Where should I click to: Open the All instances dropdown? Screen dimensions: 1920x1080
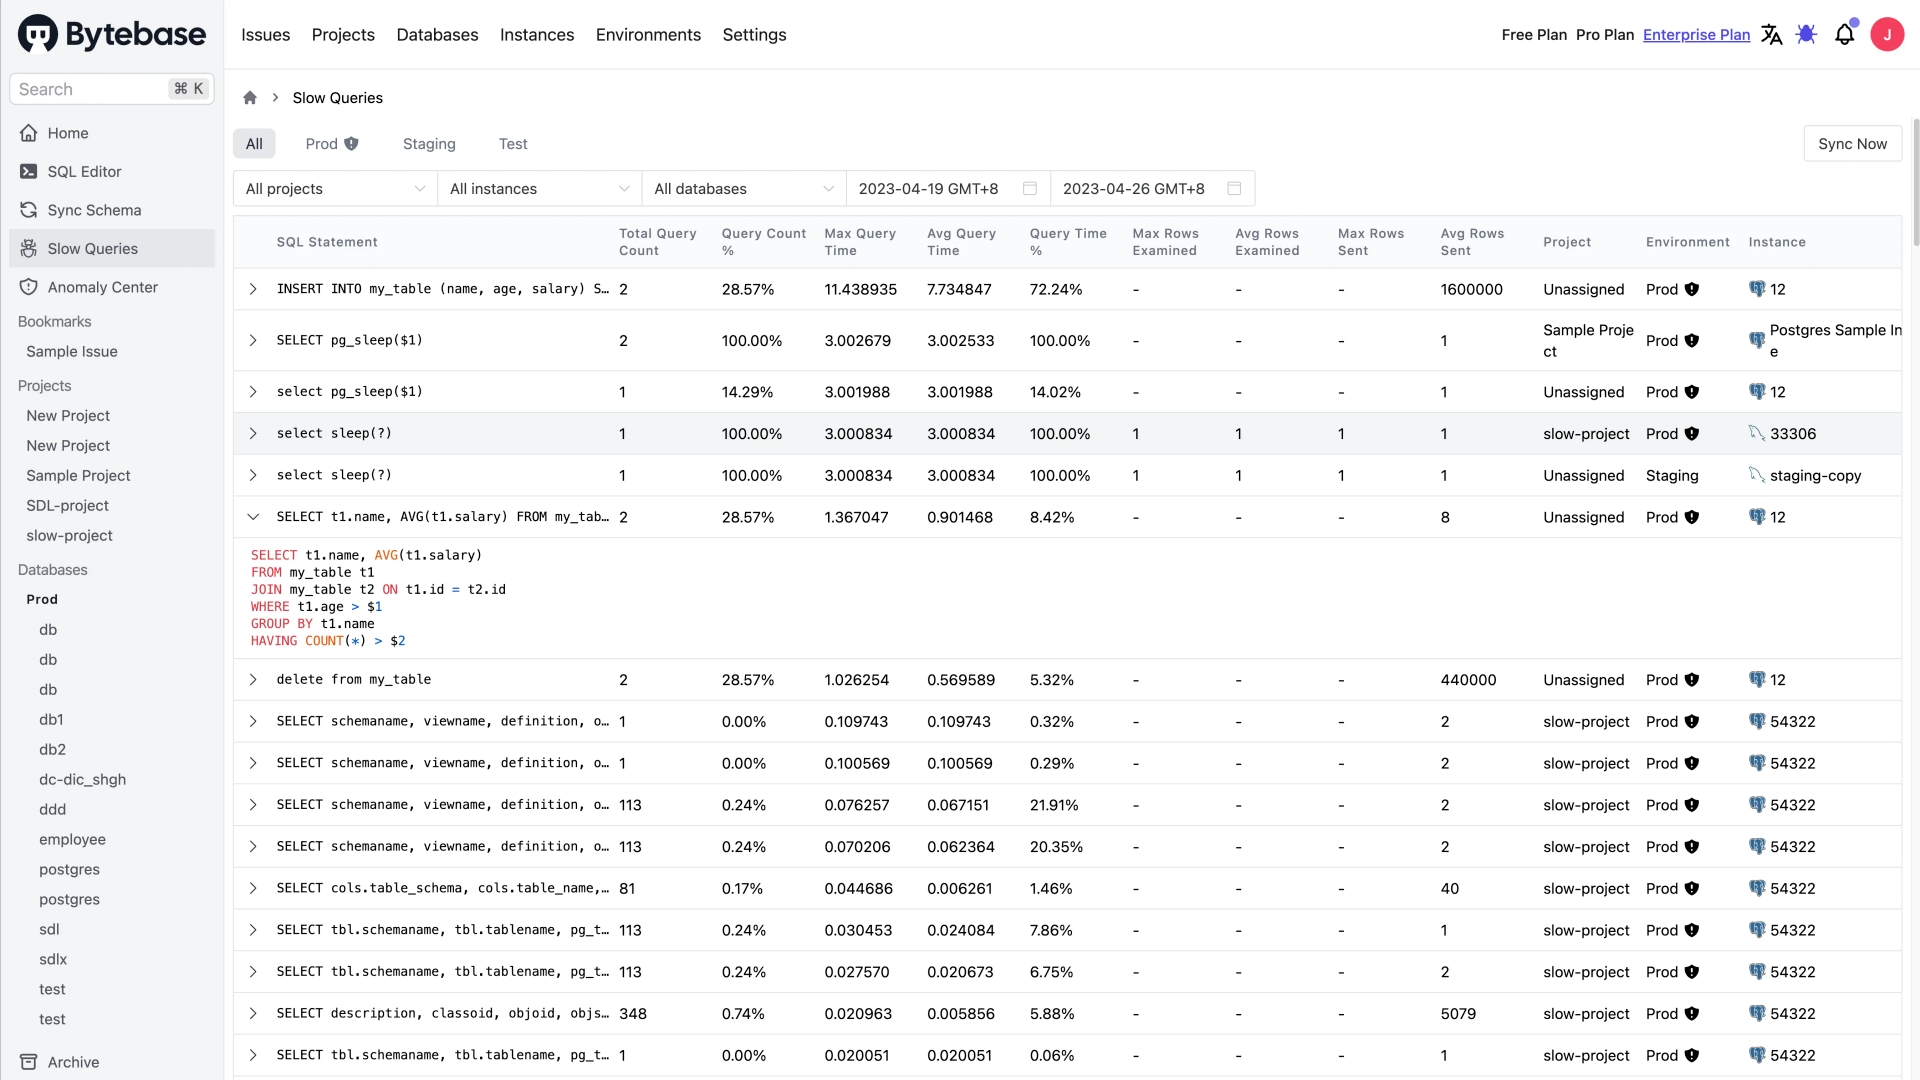point(540,189)
